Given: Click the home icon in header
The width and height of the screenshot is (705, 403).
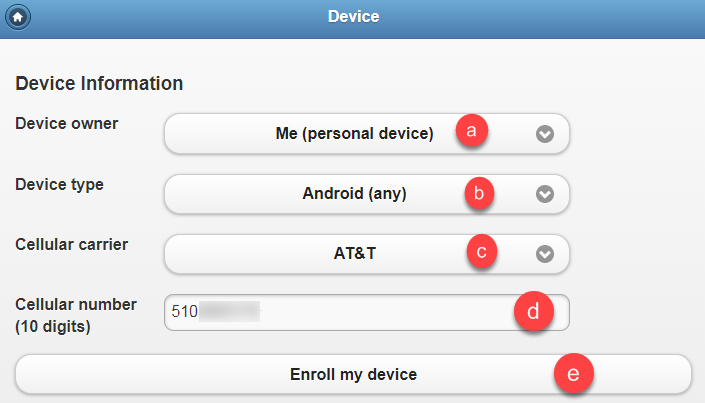Looking at the screenshot, I should (18, 16).
